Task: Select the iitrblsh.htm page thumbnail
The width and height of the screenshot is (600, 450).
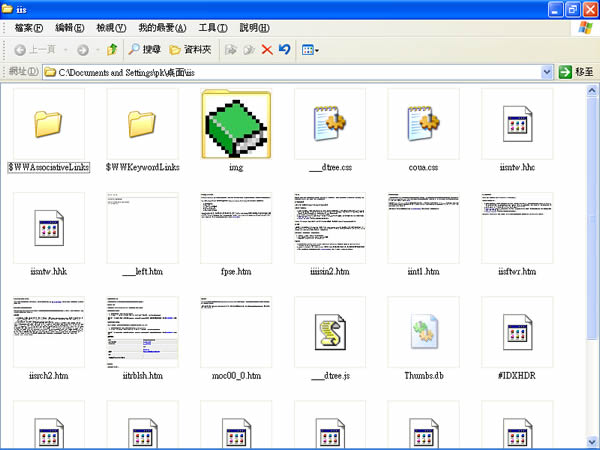Action: 142,332
